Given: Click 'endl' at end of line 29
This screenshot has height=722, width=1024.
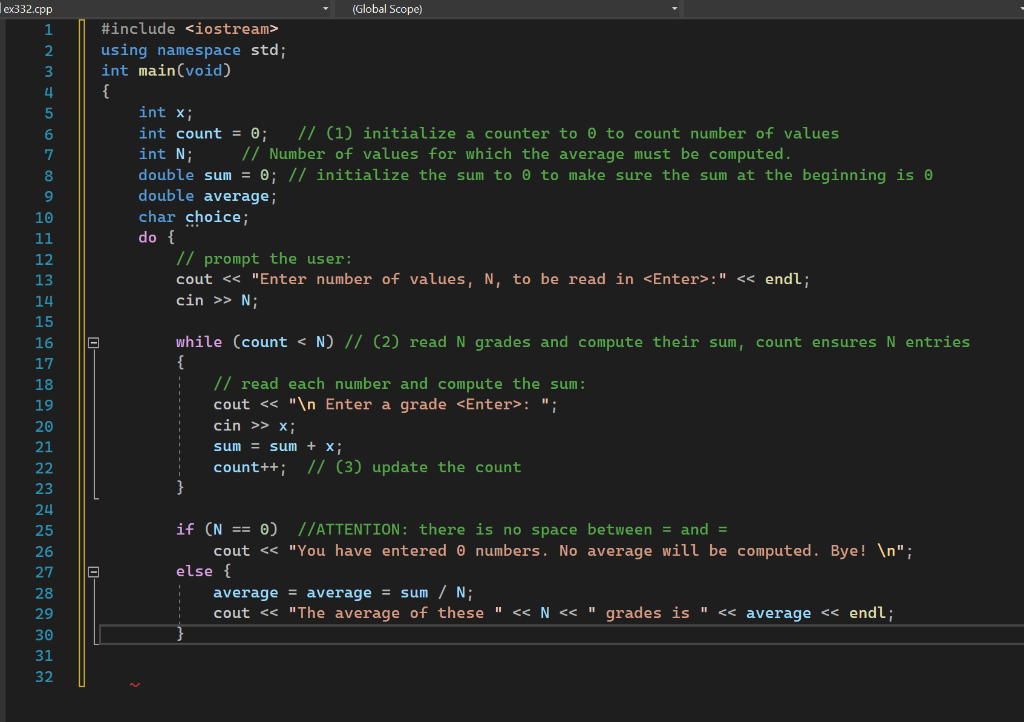Looking at the screenshot, I should (867, 613).
